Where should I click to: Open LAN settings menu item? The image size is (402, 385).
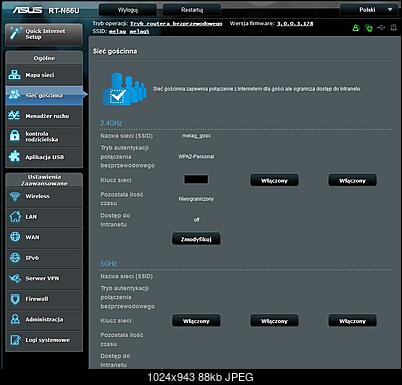pos(44,217)
